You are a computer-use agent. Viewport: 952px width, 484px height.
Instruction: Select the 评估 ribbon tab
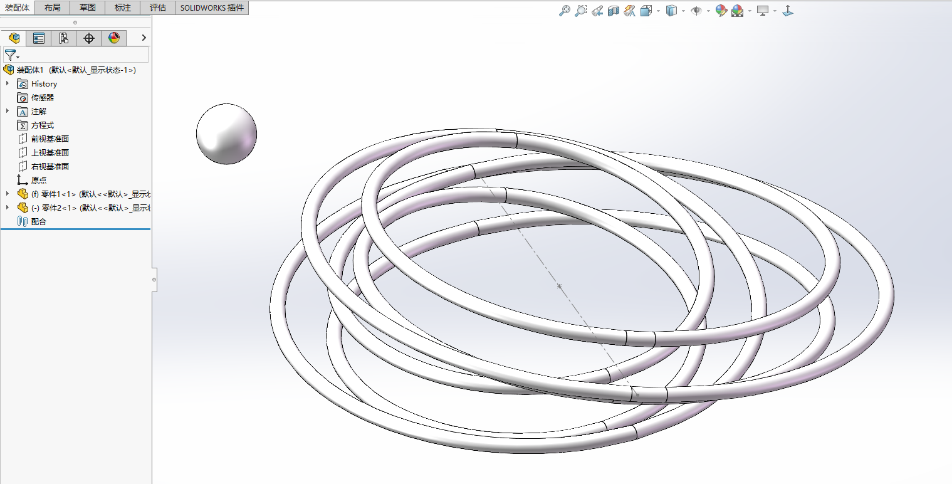pyautogui.click(x=158, y=7)
